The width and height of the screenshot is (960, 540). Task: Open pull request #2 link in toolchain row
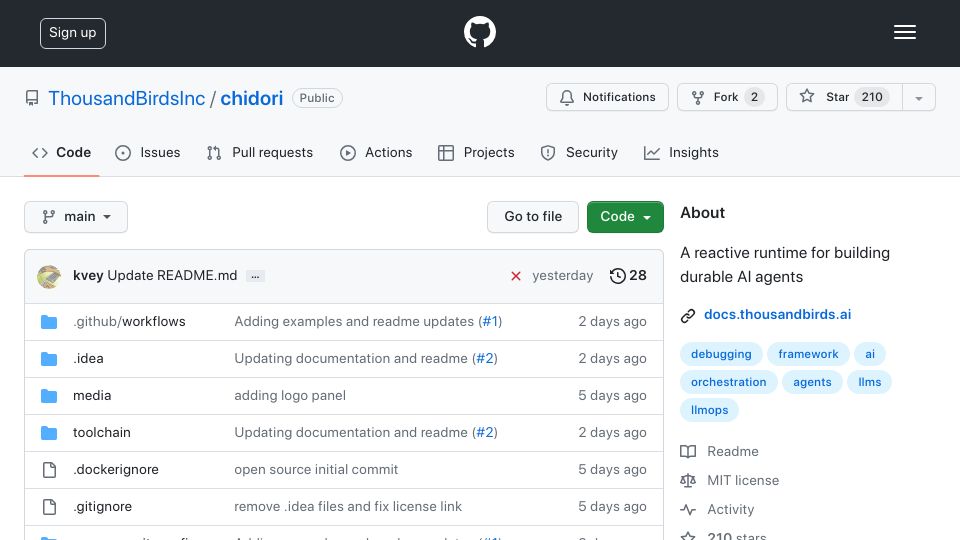coord(485,432)
